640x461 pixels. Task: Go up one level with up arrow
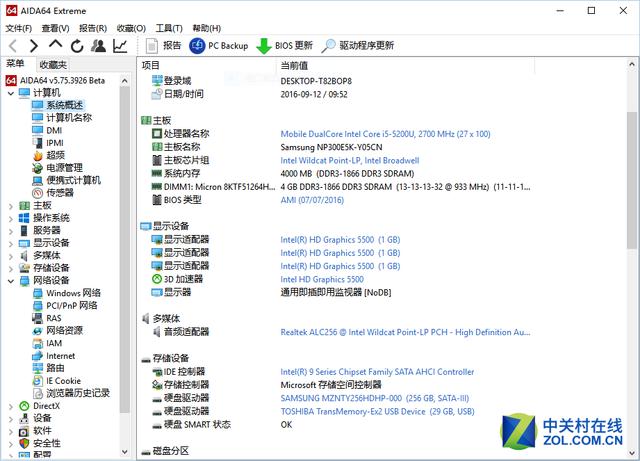point(56,45)
